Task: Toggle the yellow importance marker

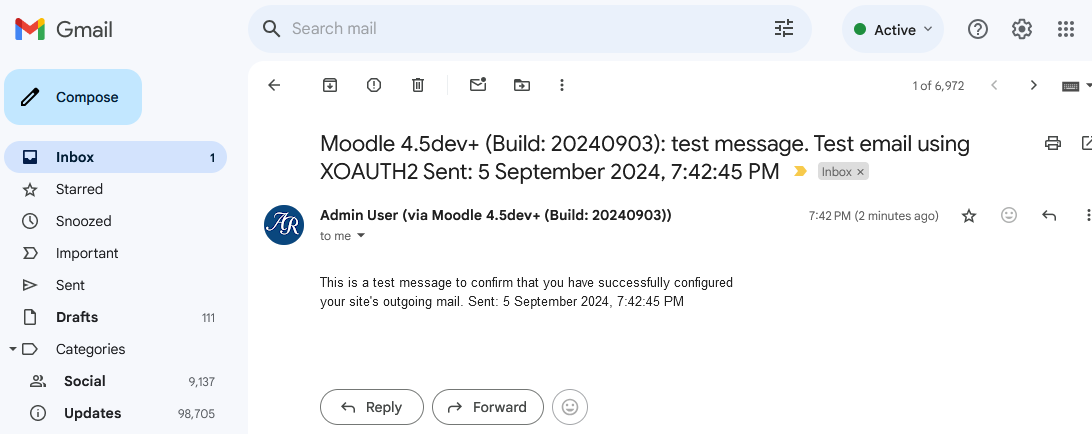Action: click(x=801, y=171)
